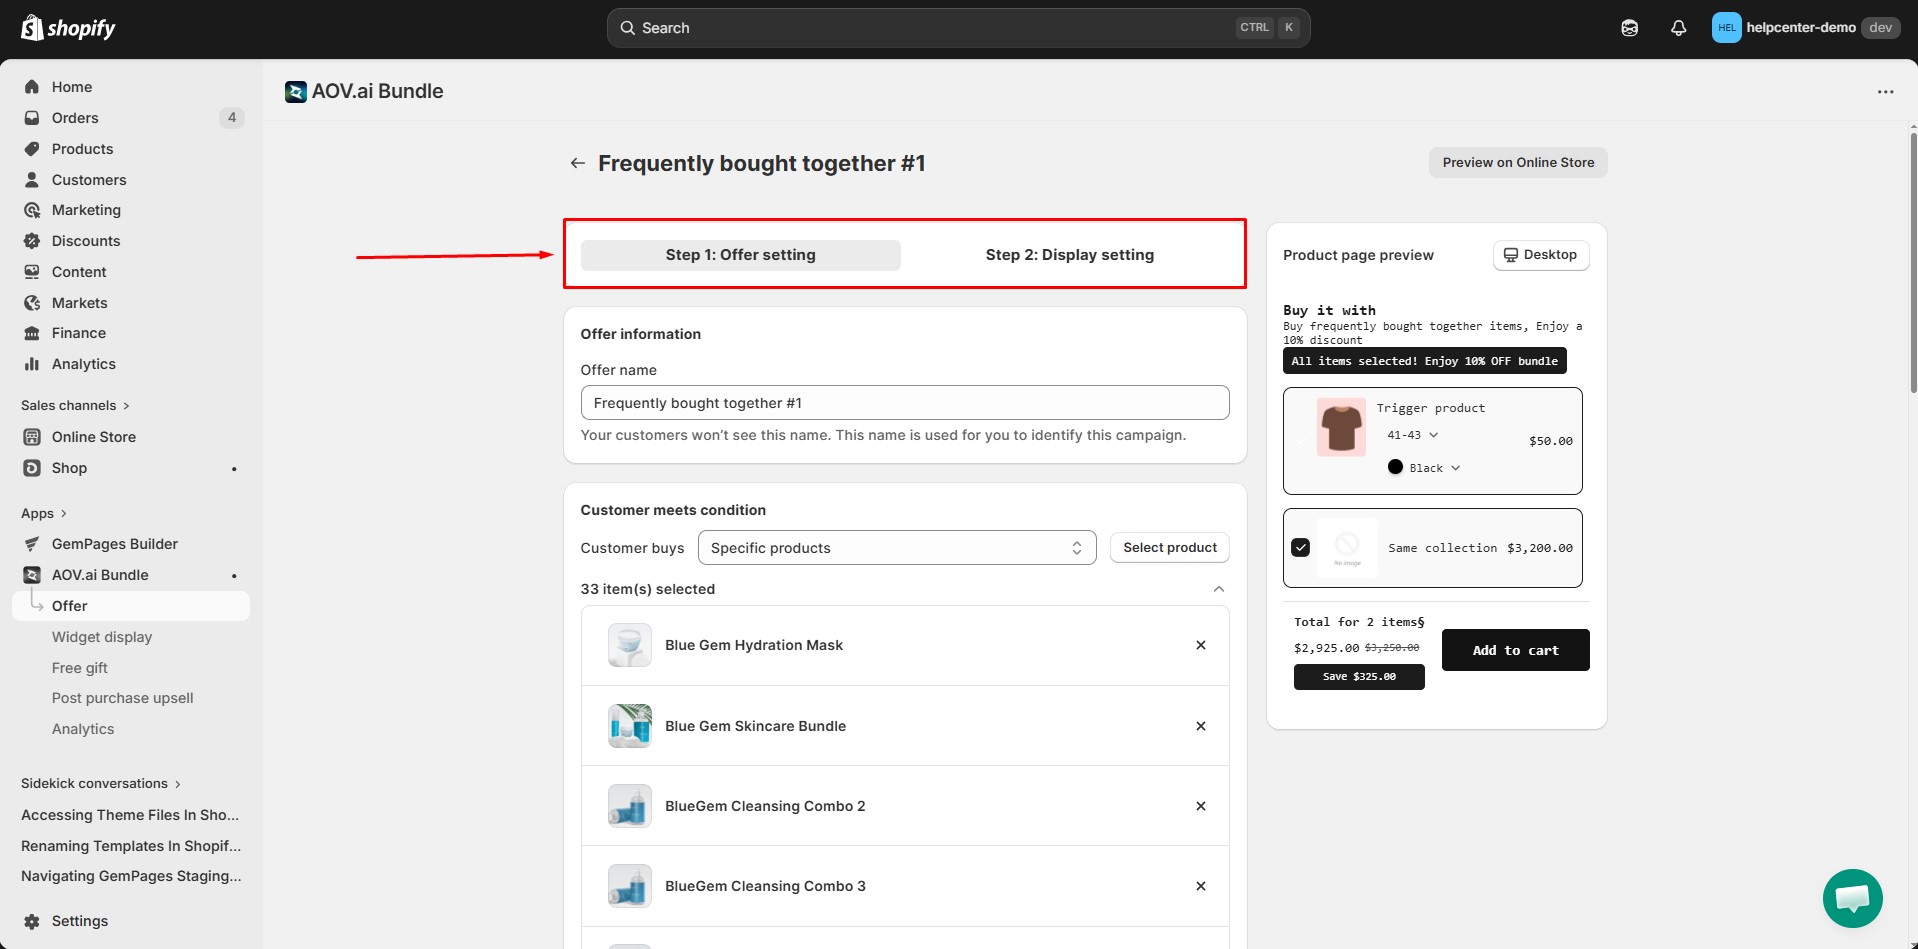The image size is (1918, 949).
Task: Click the Offer name input field
Action: pyautogui.click(x=904, y=403)
